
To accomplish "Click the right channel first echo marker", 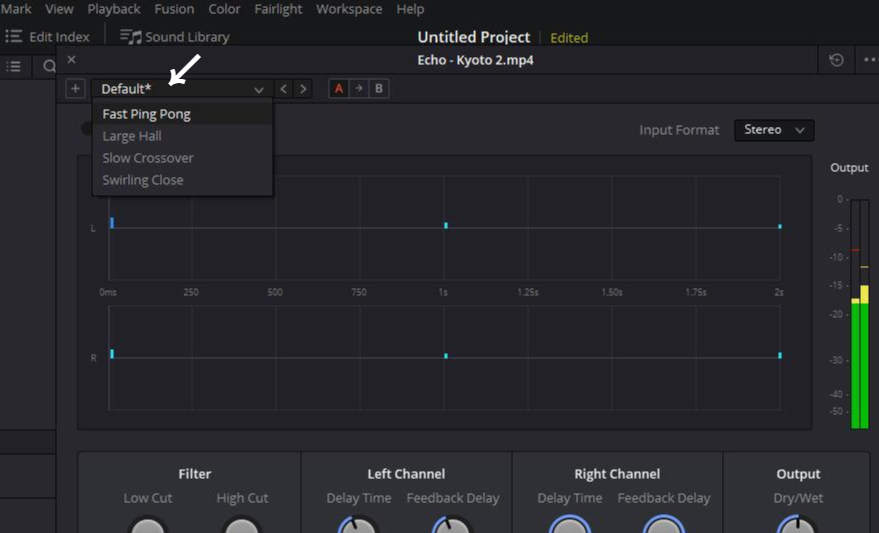I will tap(112, 354).
